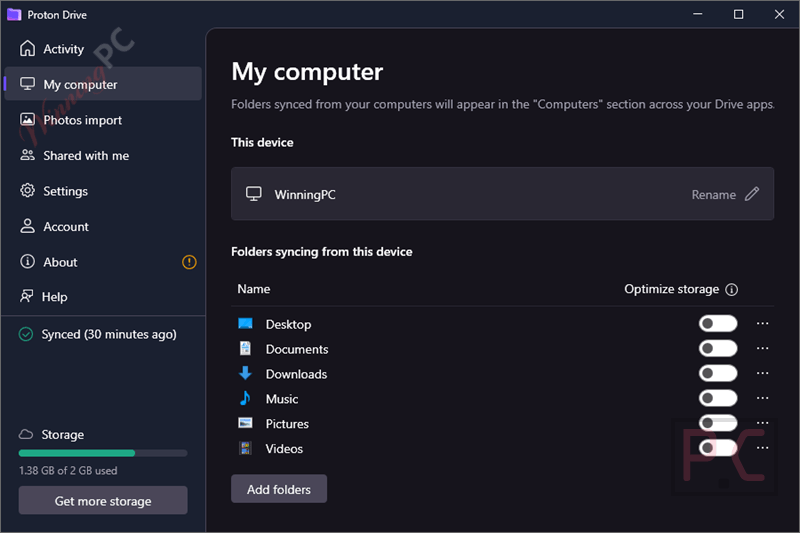Click the Videos folder icon
This screenshot has height=533, width=800.
click(245, 448)
